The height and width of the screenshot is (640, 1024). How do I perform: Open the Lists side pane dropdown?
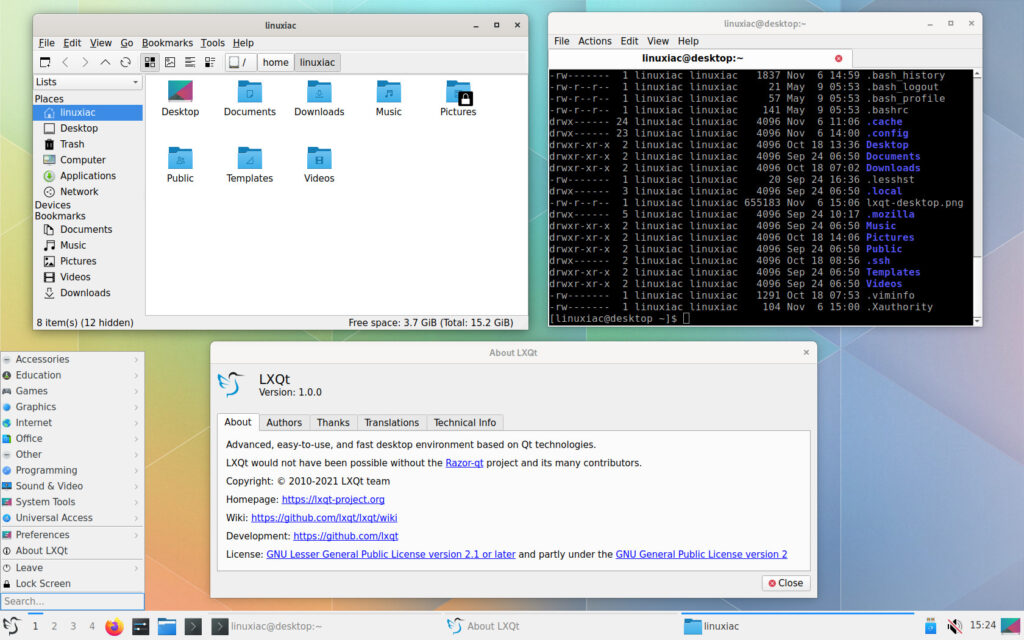(88, 82)
